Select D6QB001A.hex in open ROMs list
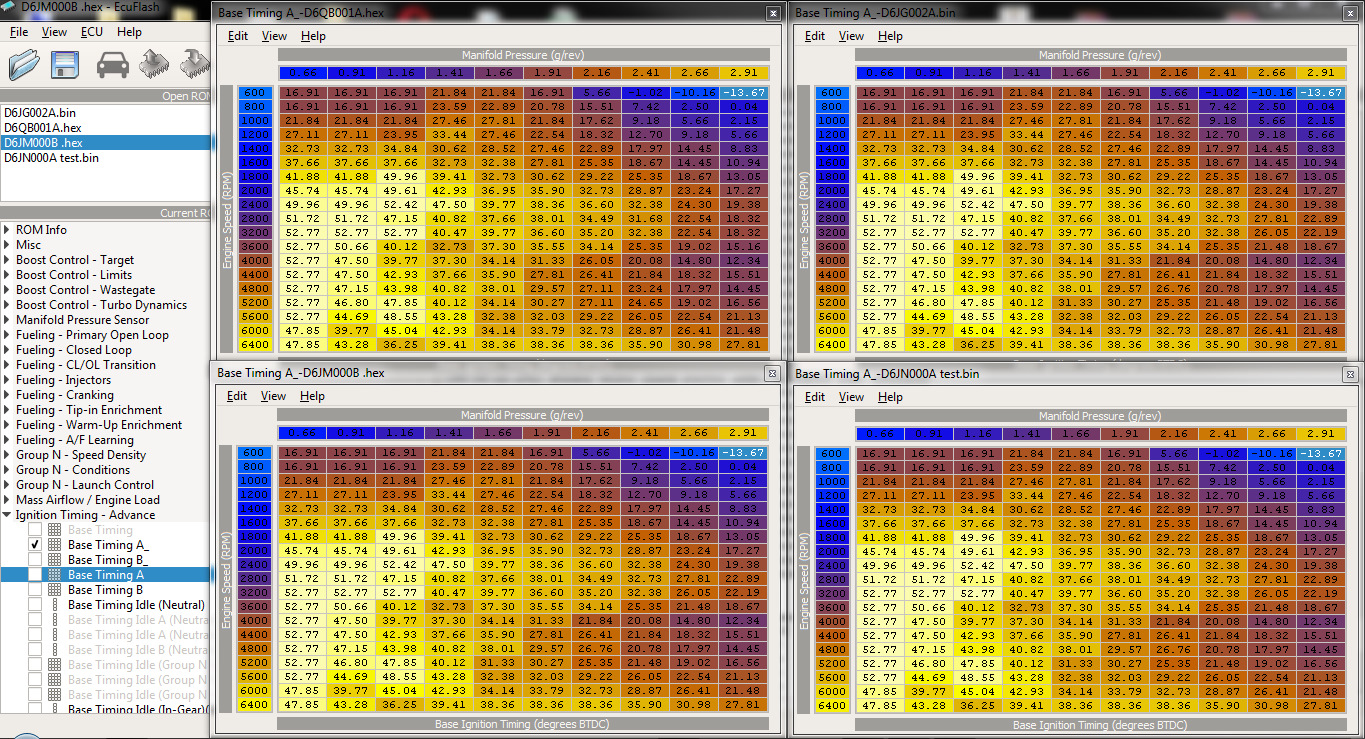This screenshot has width=1365, height=739. click(x=105, y=128)
